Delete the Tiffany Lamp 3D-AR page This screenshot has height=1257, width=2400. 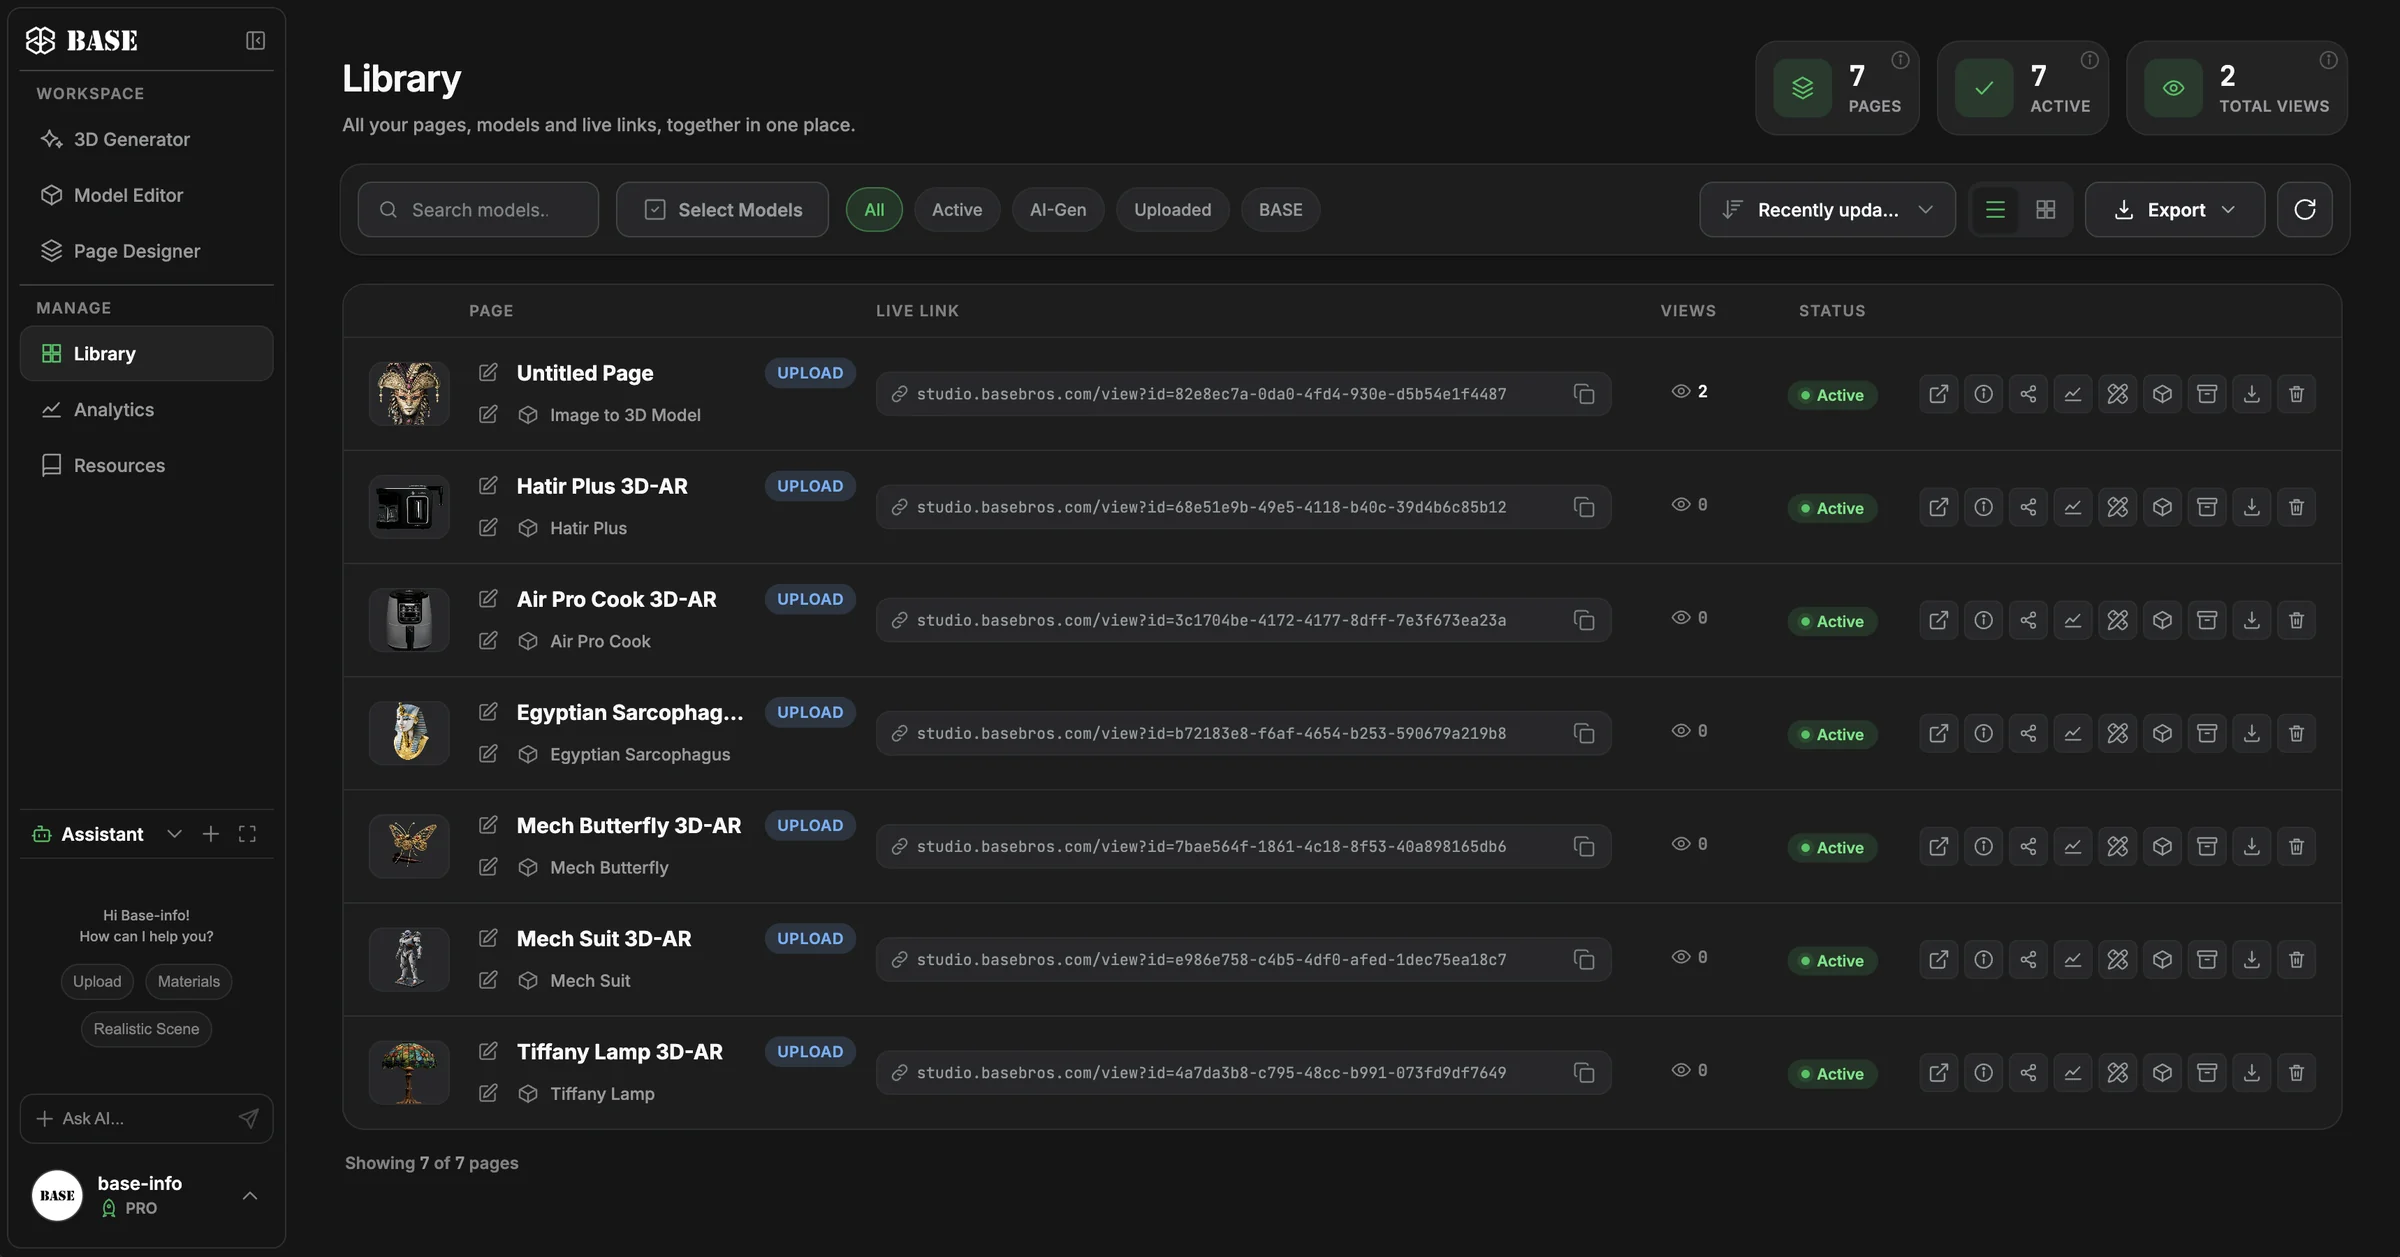pos(2296,1073)
